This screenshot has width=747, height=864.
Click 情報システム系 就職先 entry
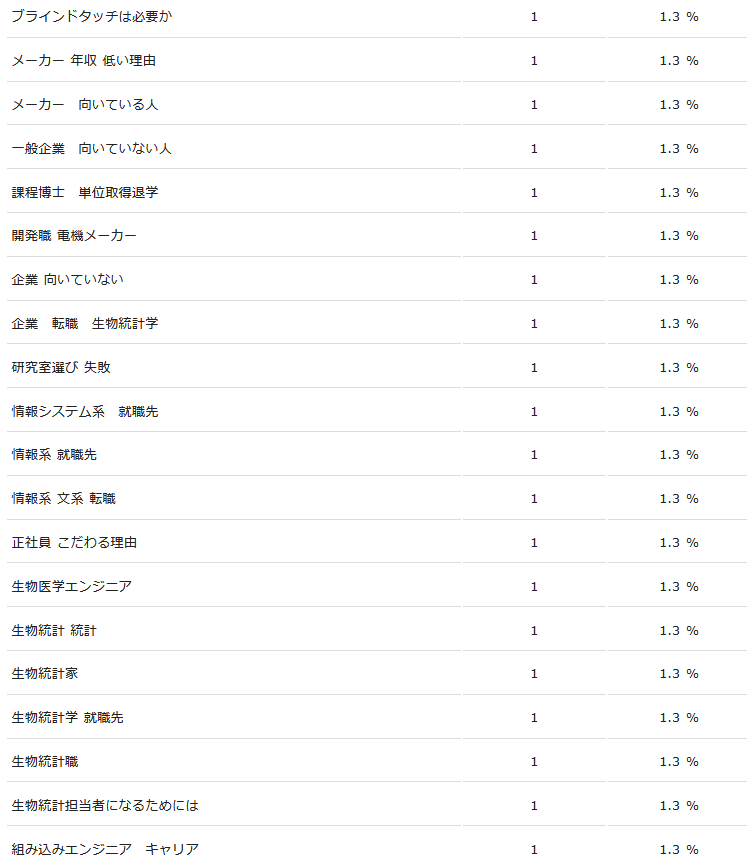(85, 412)
